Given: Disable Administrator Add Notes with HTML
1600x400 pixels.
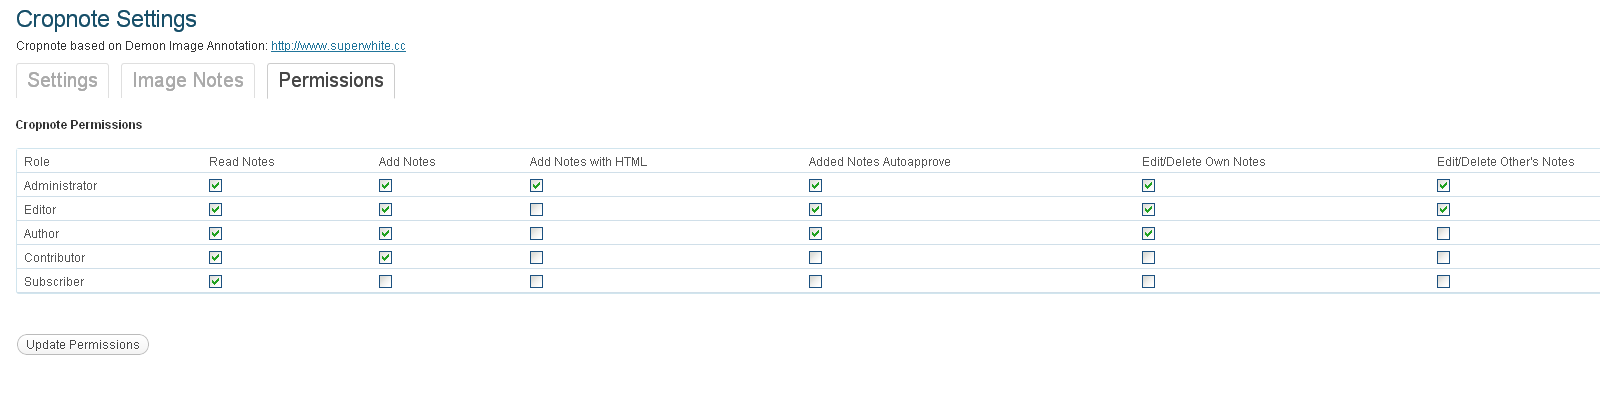Looking at the screenshot, I should coord(536,185).
